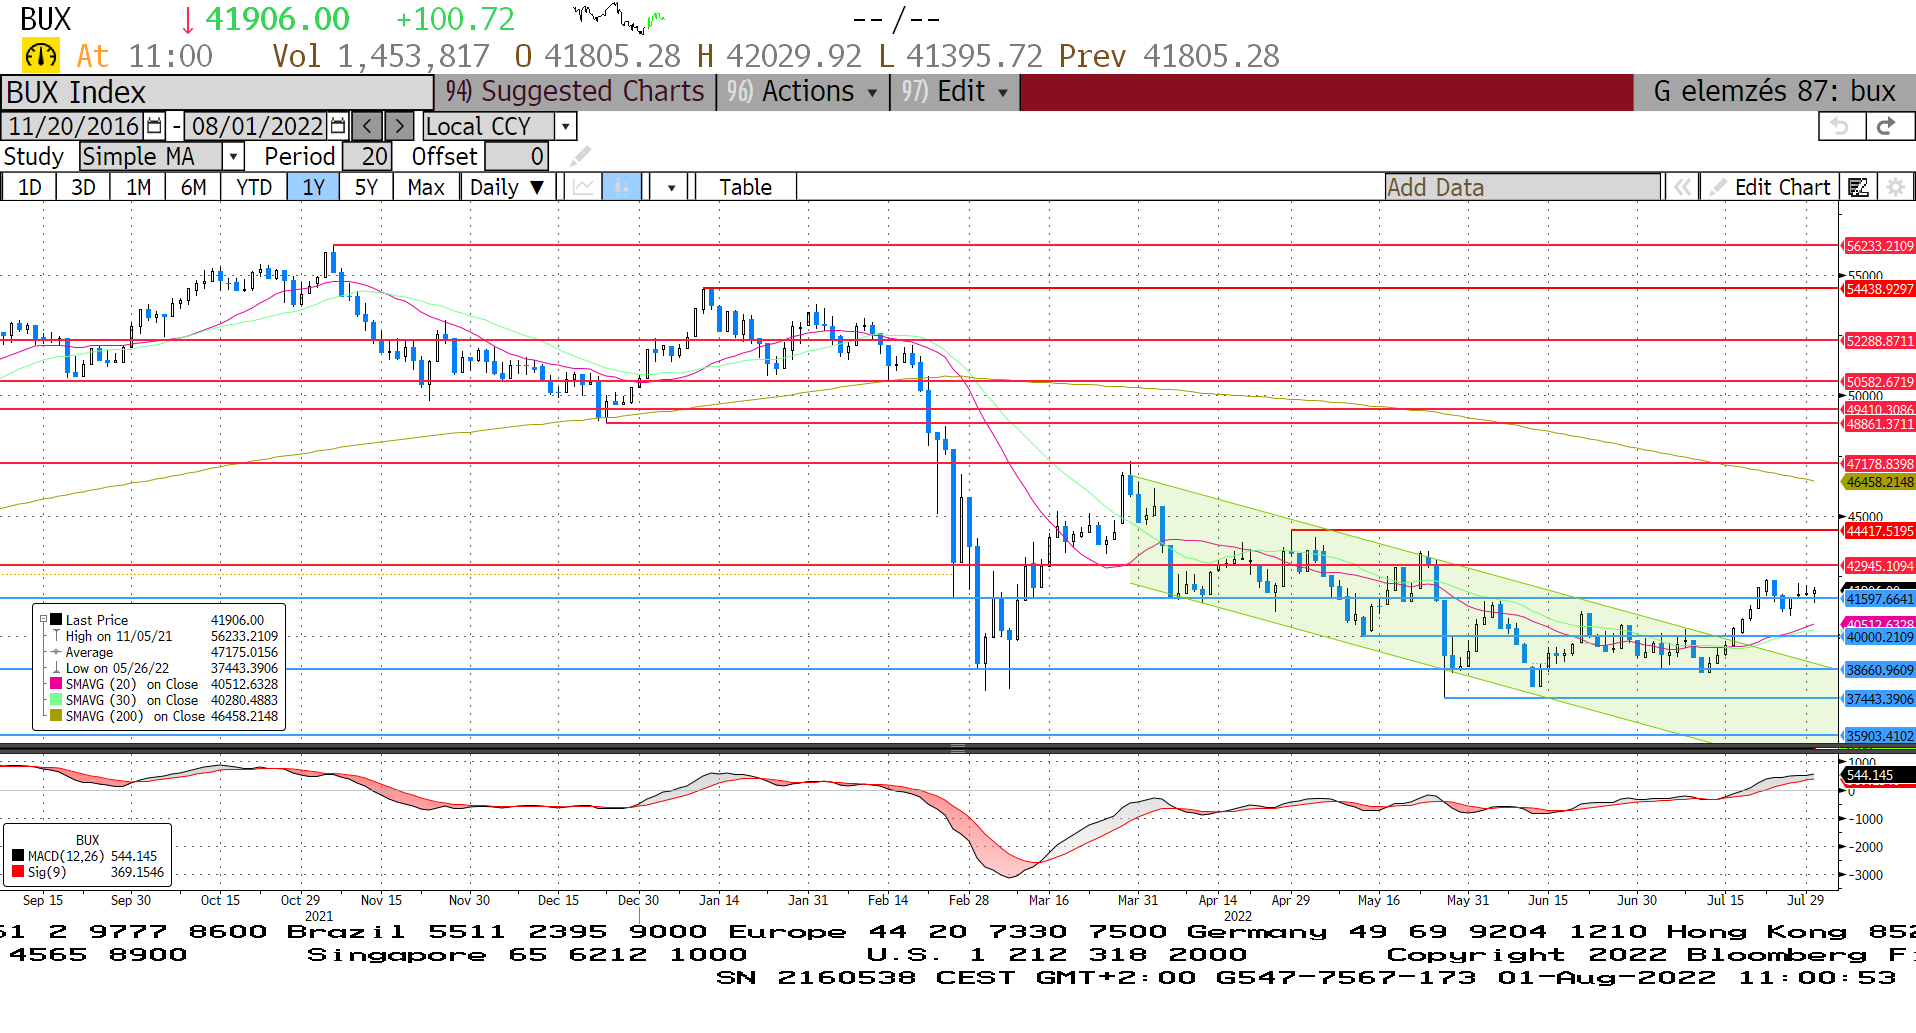Screen dimensions: 1916x1033
Task: Click the 47178.8398 price level label
Action: click(x=1879, y=464)
